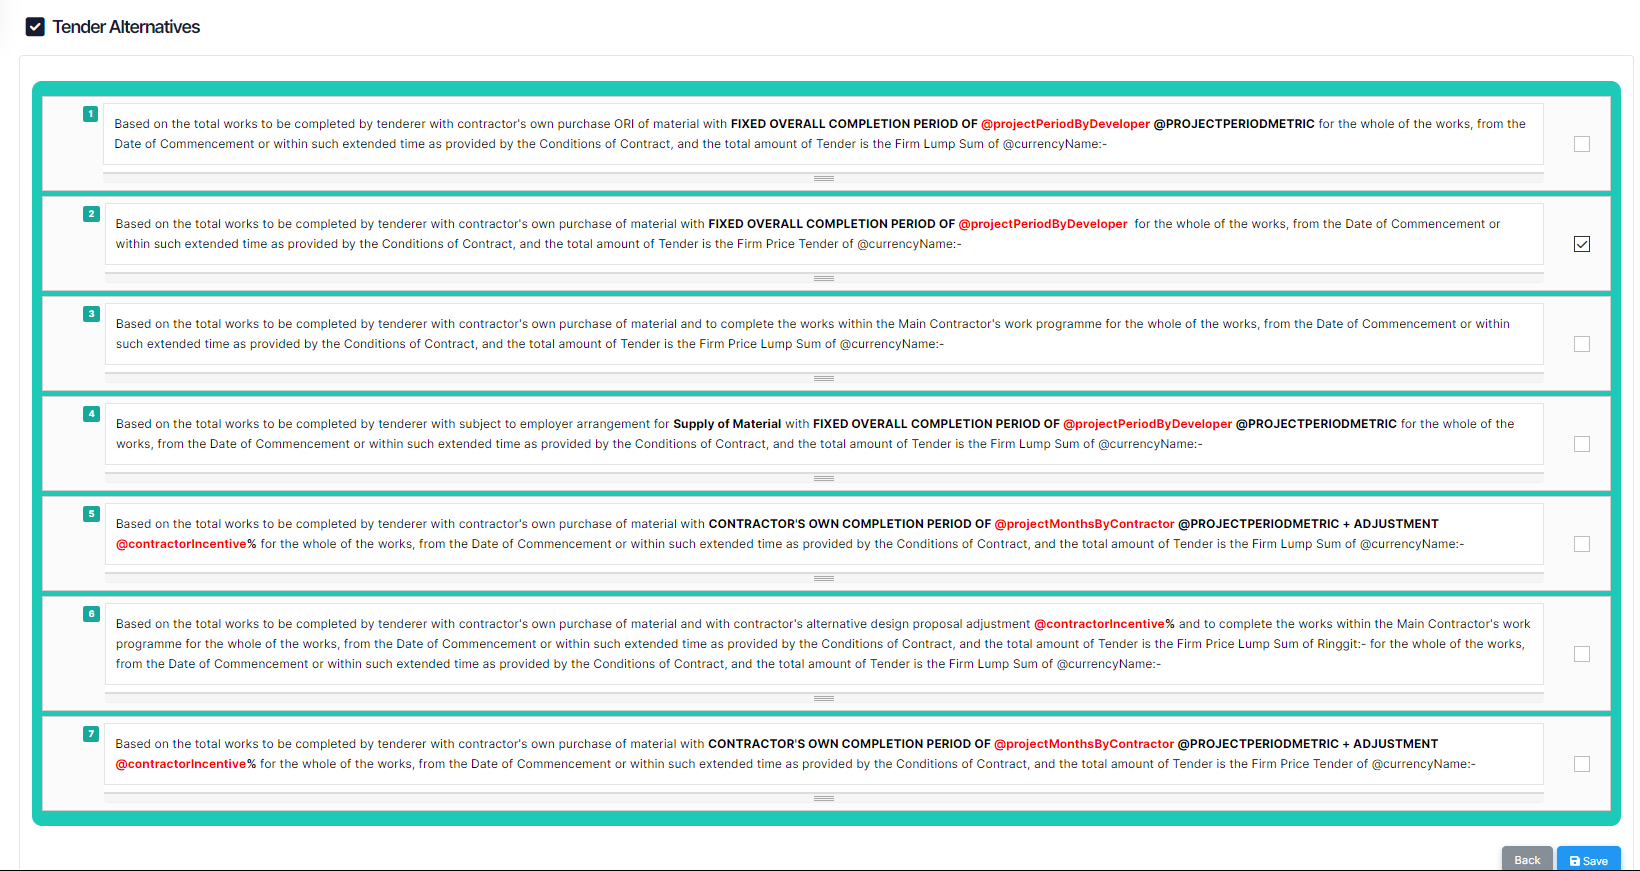Screen dimensions: 1640x871
Task: Click into alternative 5 Firm Lump Sum text
Action: 824,534
